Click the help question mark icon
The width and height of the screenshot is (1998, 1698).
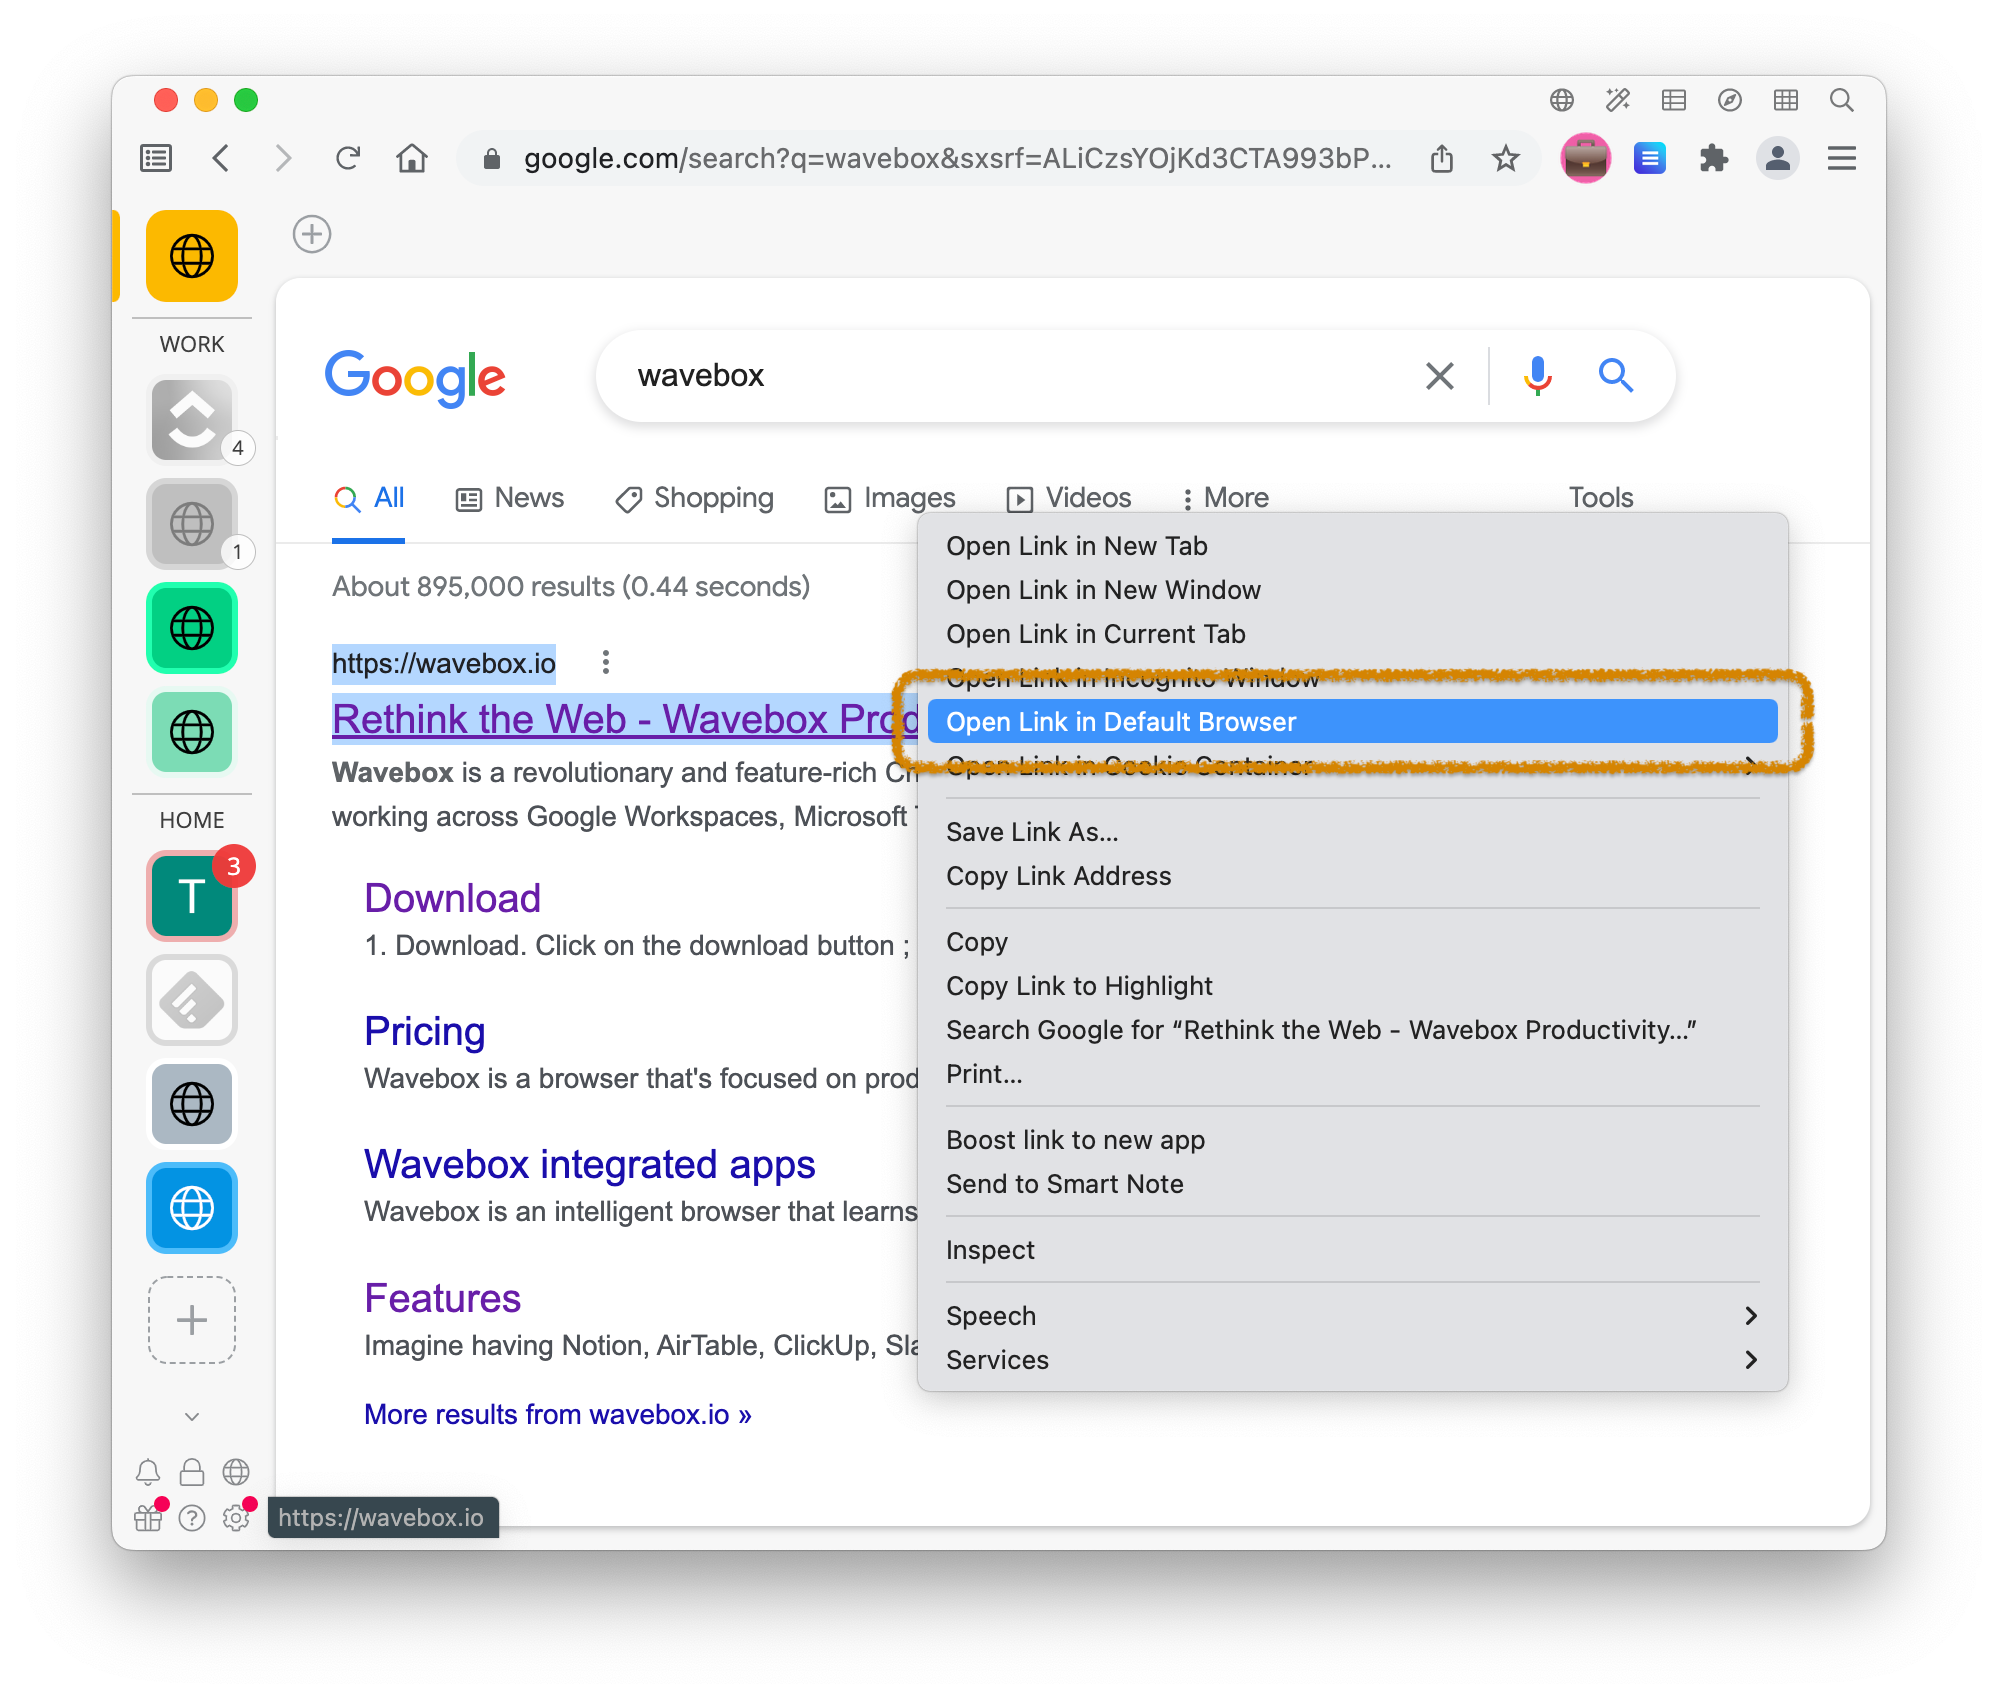(192, 1518)
